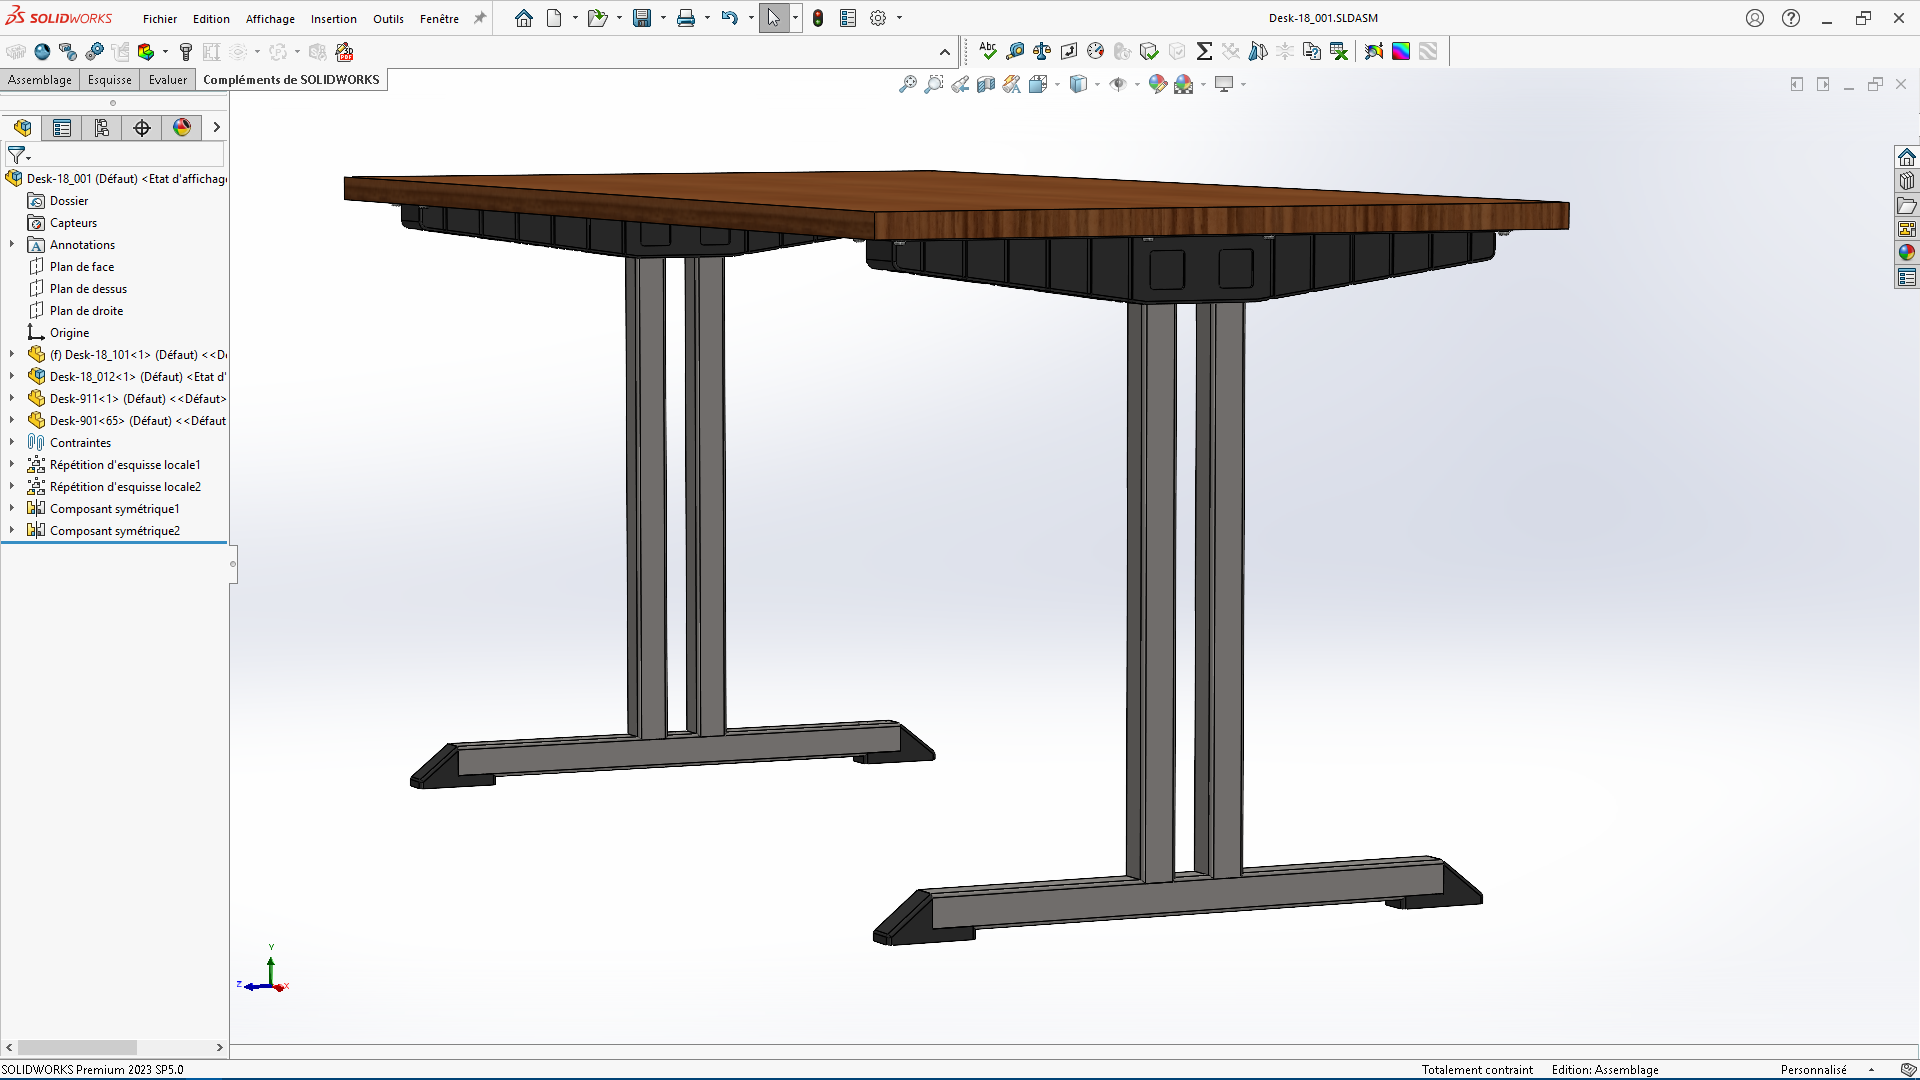The width and height of the screenshot is (1920, 1080).
Task: Open the DisplayManager tab icon
Action: [181, 128]
